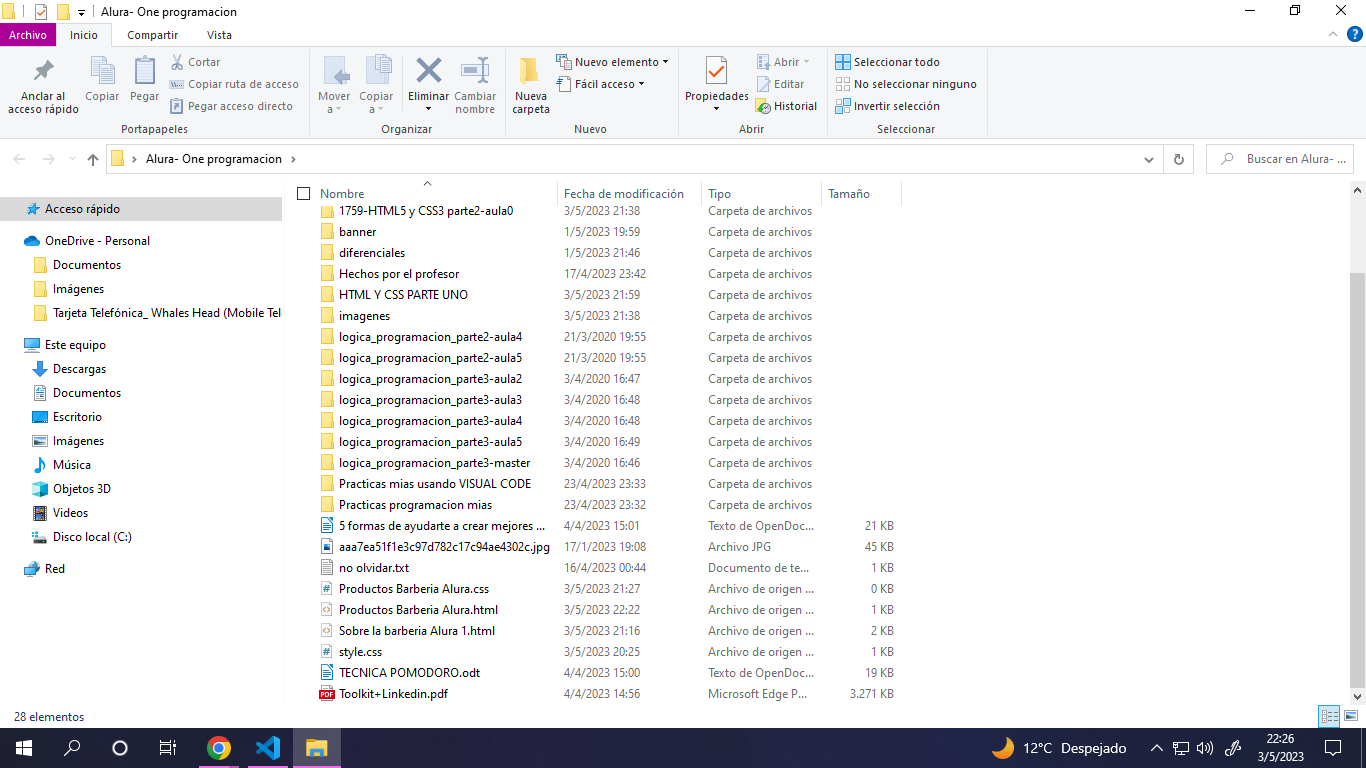The height and width of the screenshot is (768, 1366).
Task: Open Google Chrome from the taskbar
Action: click(x=219, y=748)
